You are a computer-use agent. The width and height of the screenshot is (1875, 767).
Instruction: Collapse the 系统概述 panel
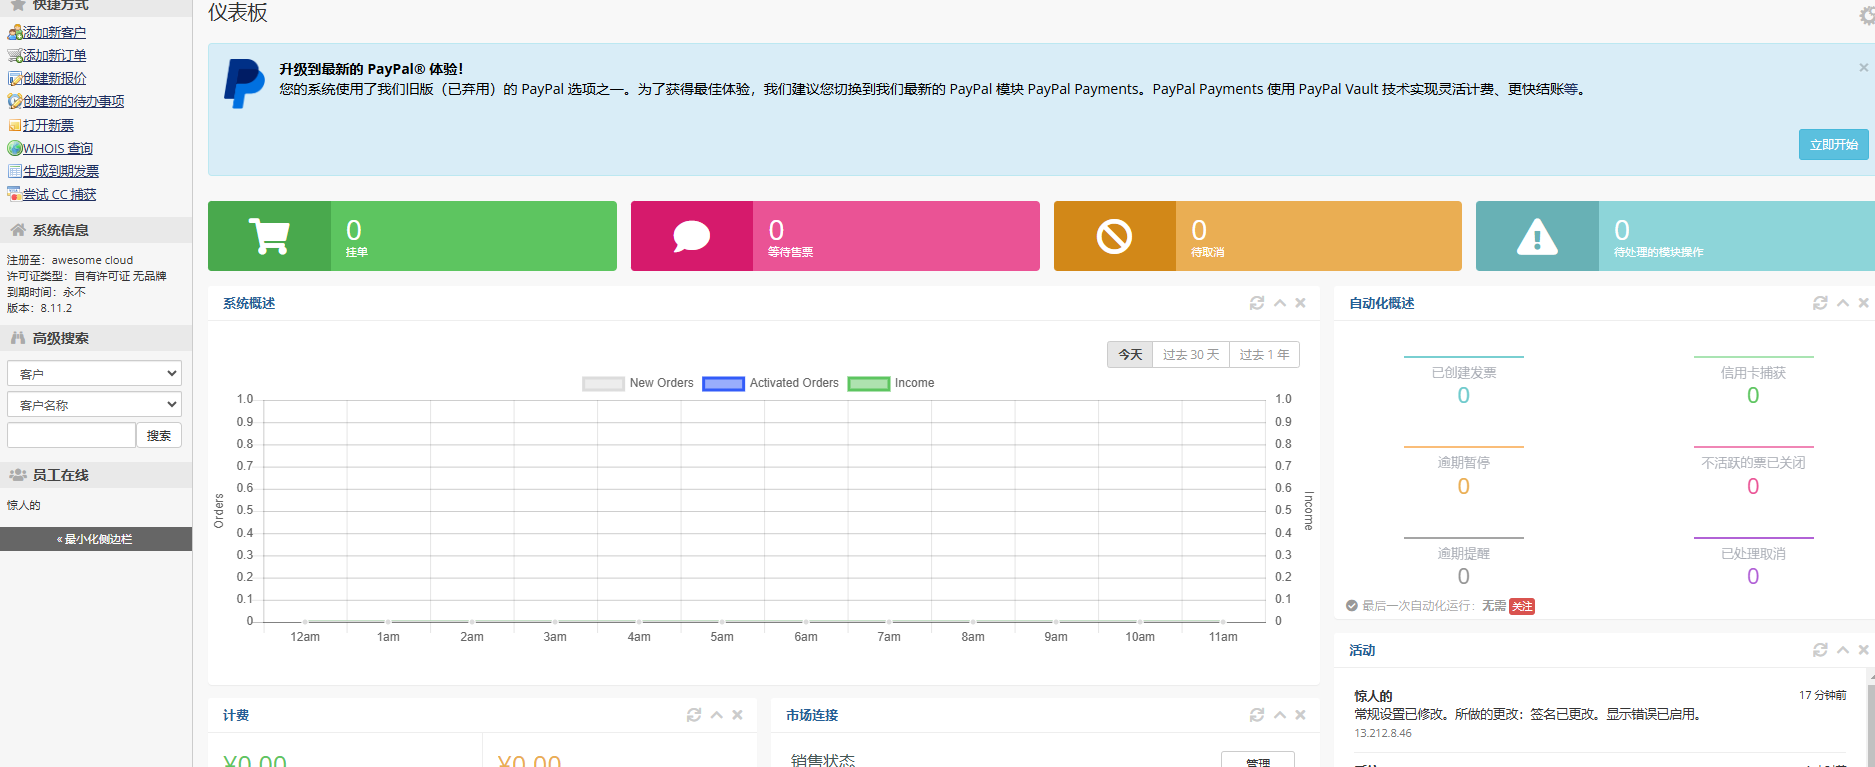pyautogui.click(x=1279, y=303)
